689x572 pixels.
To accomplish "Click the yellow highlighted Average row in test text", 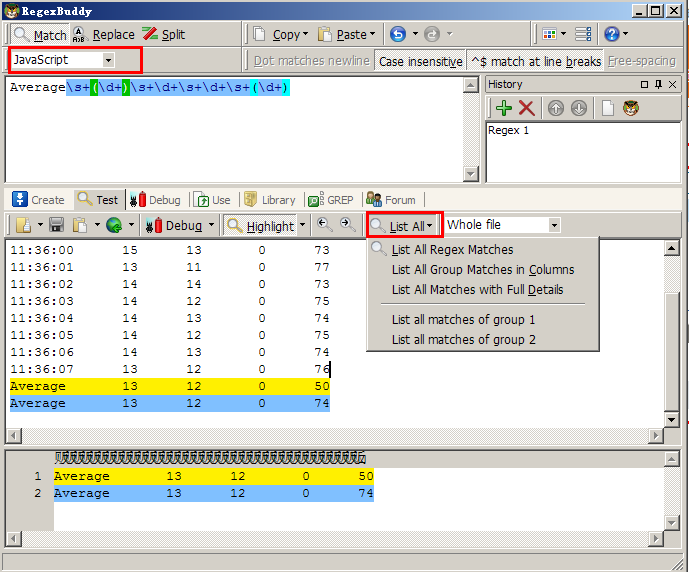I will click(170, 386).
